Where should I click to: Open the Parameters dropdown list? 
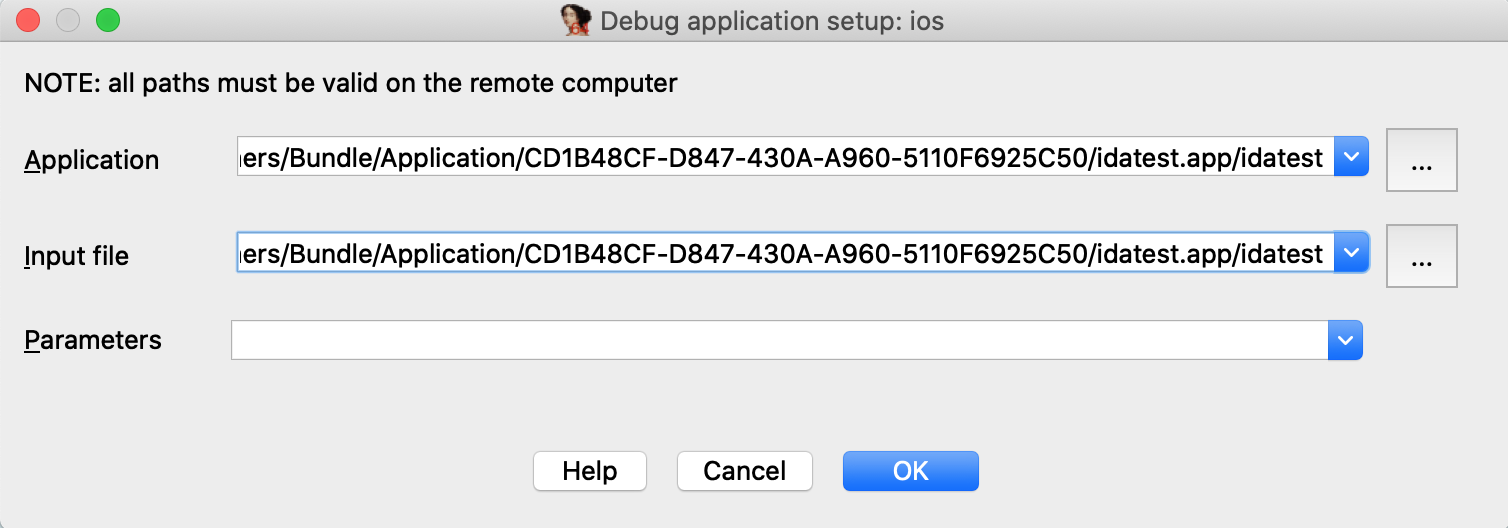[1345, 341]
